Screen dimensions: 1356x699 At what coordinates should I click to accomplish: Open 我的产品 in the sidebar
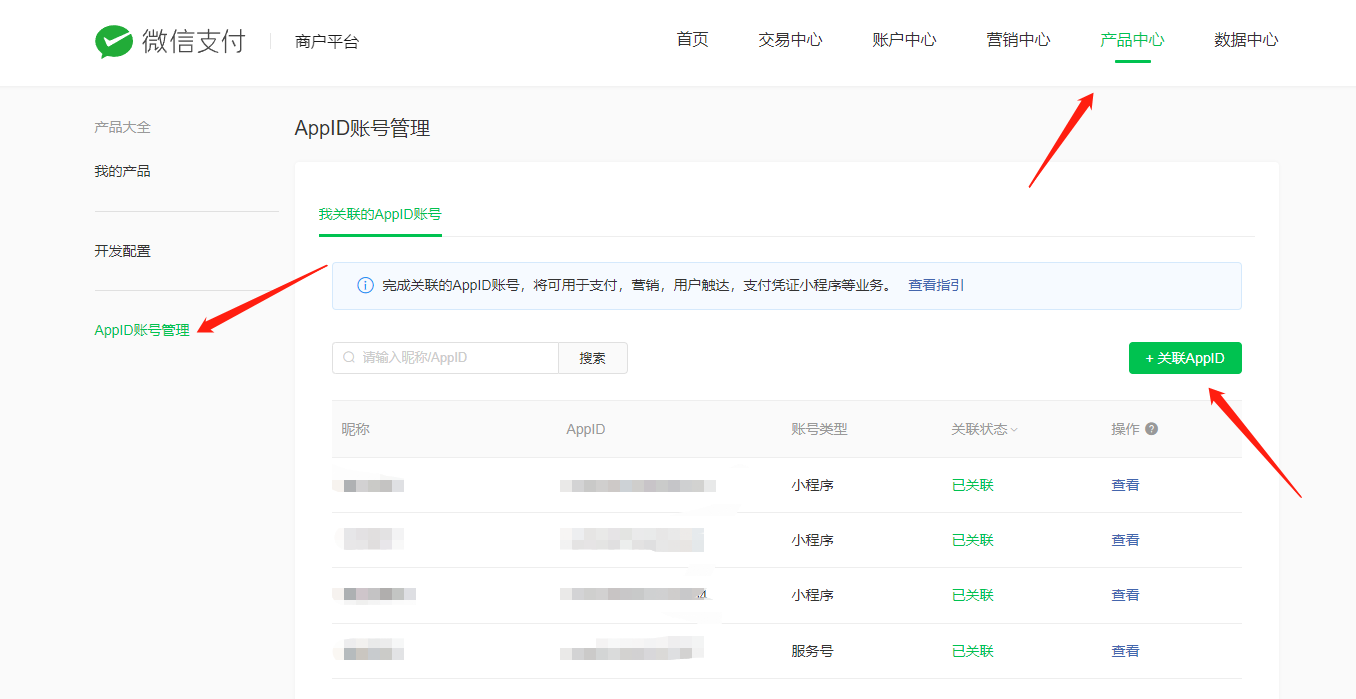click(122, 171)
